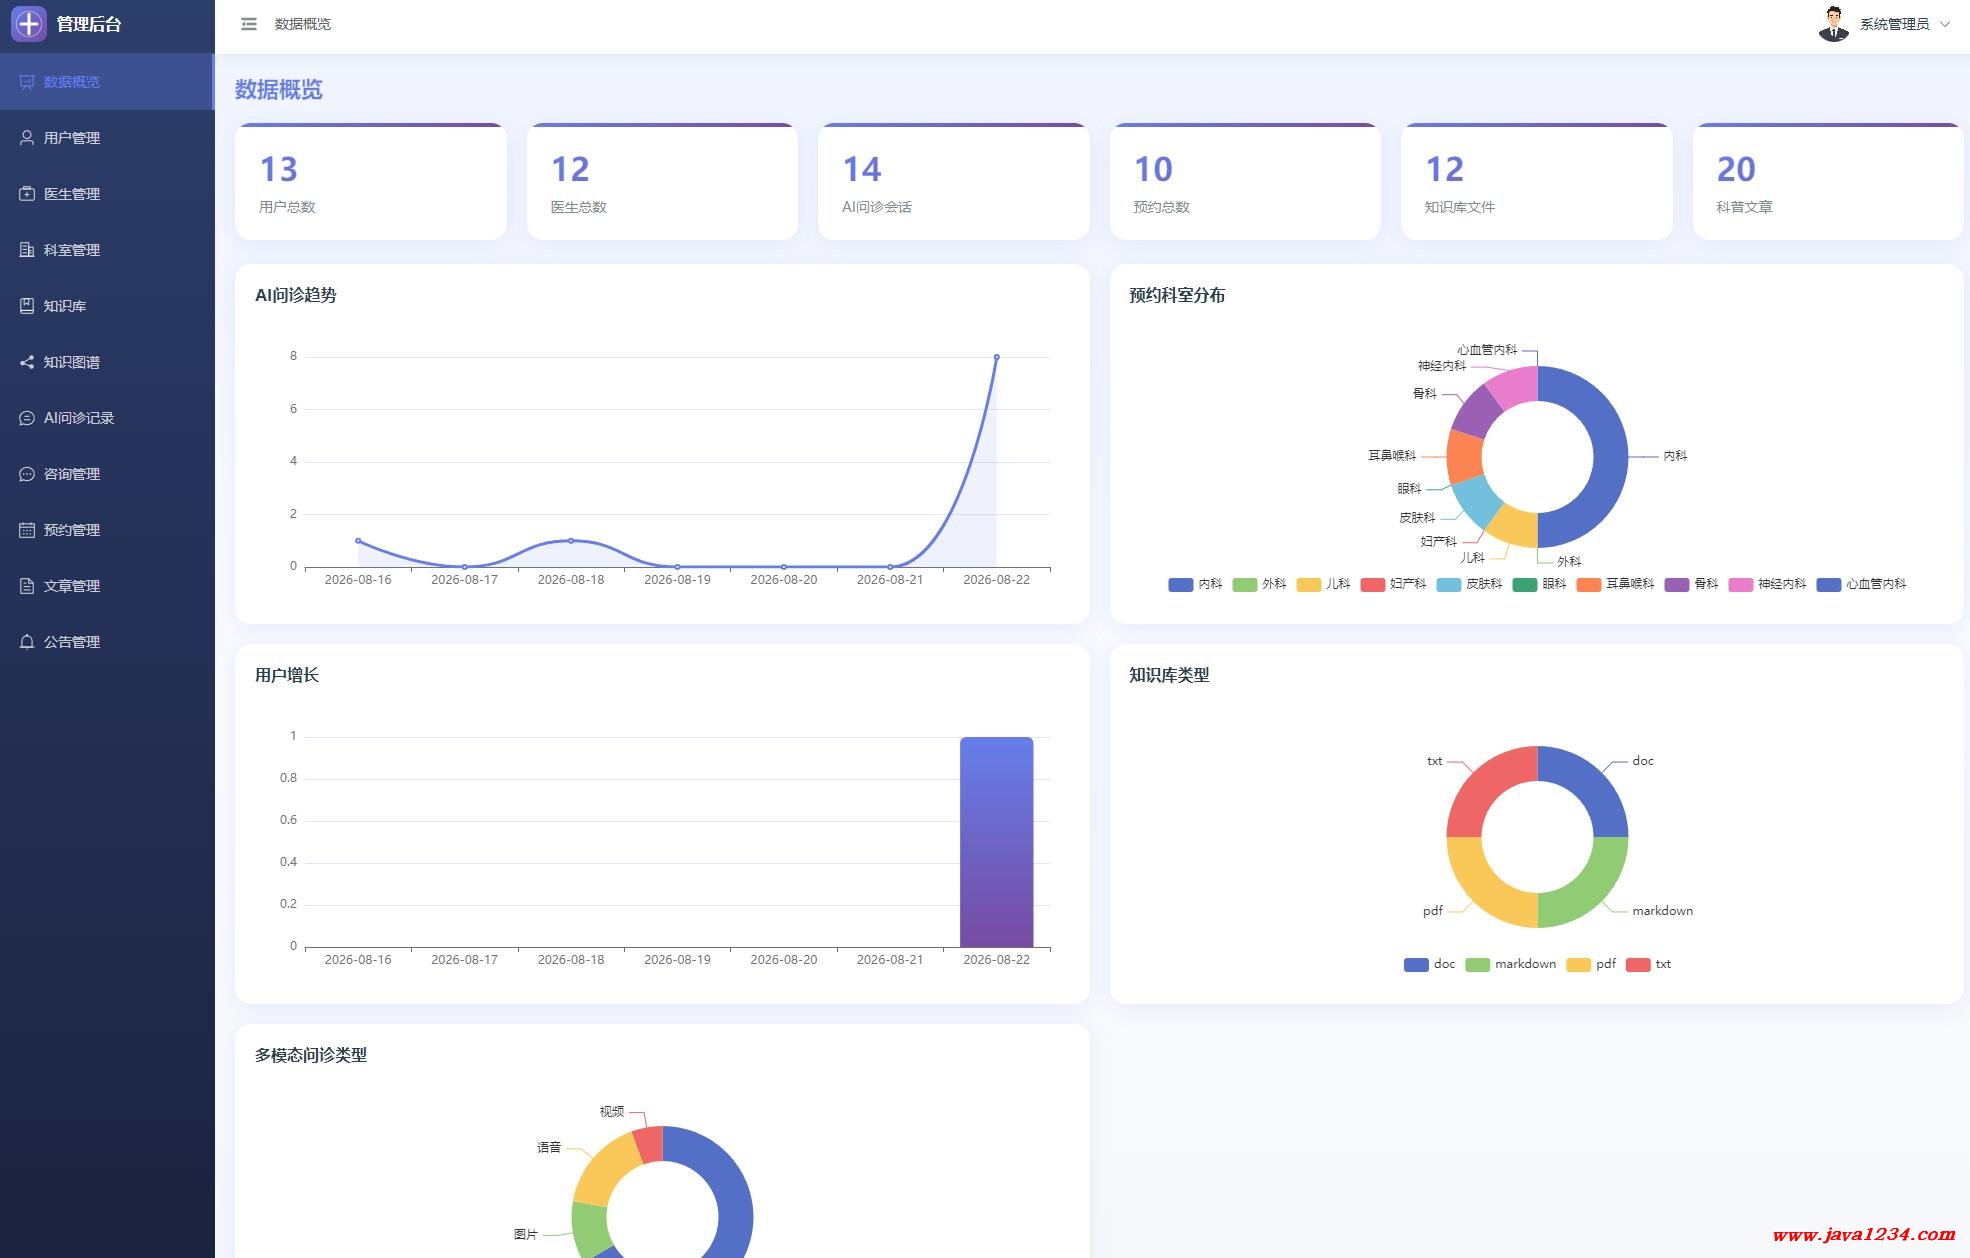
Task: Click the 用户管理 person icon
Action: pos(27,138)
